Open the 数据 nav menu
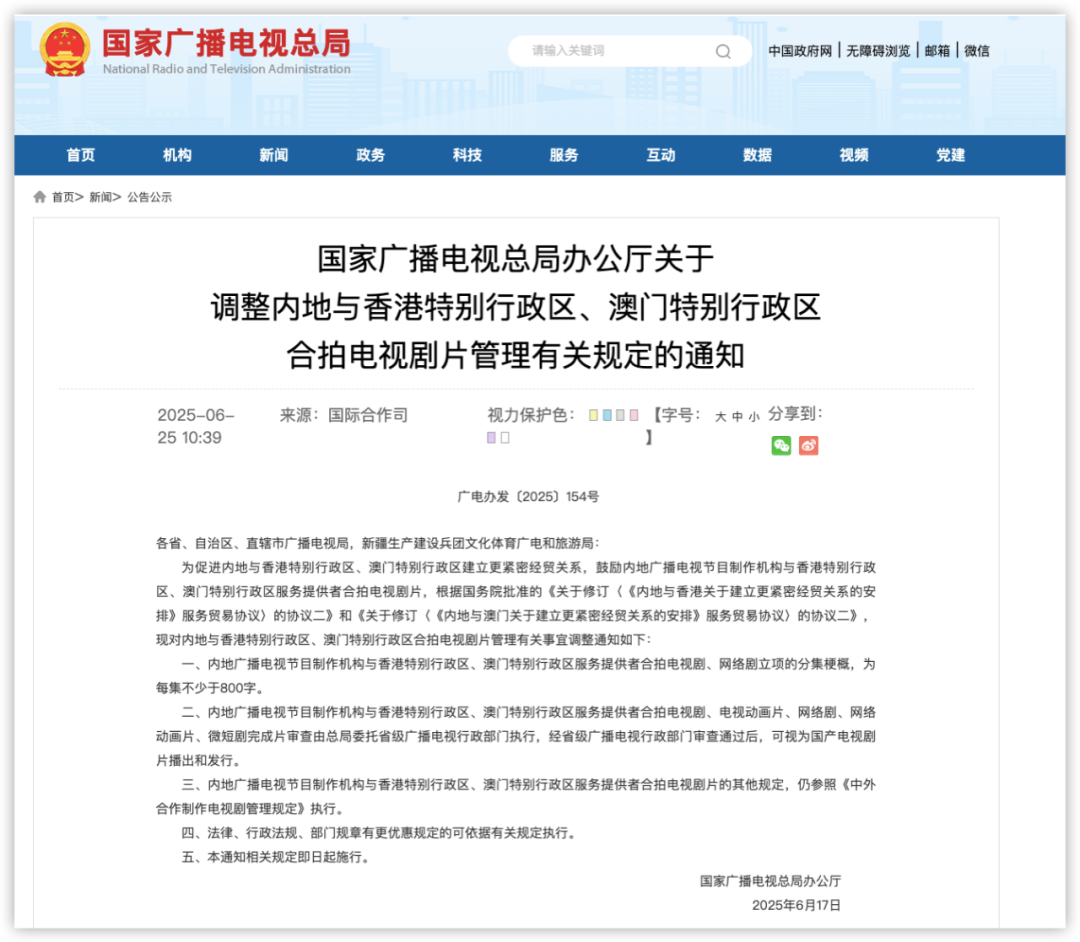 pyautogui.click(x=757, y=155)
